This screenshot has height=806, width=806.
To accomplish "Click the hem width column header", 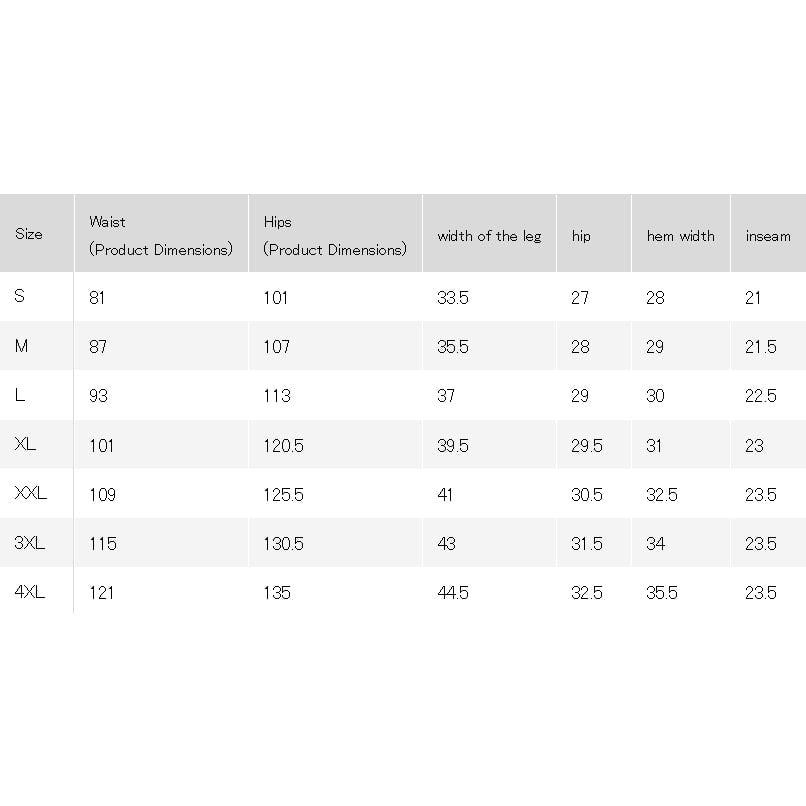I will pos(681,236).
